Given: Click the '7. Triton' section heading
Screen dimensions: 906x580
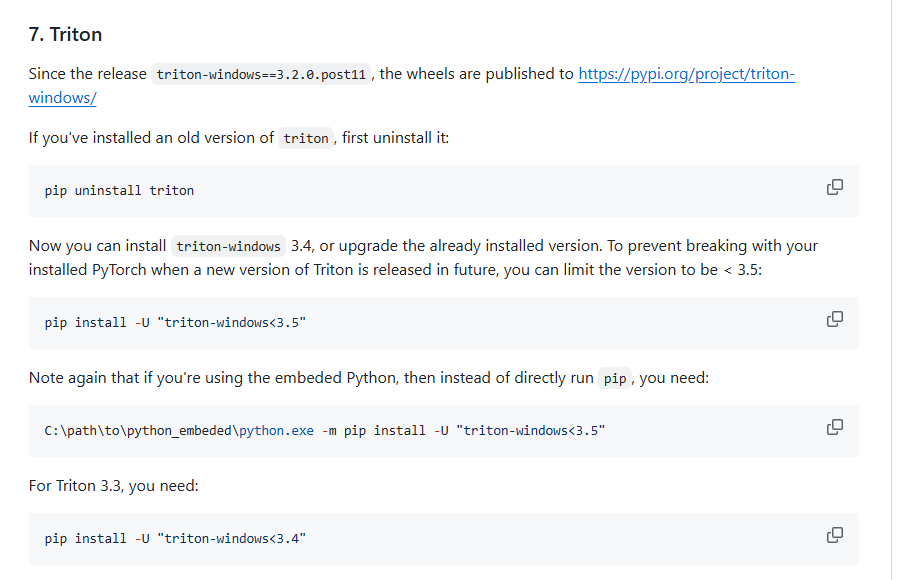Looking at the screenshot, I should tap(65, 34).
